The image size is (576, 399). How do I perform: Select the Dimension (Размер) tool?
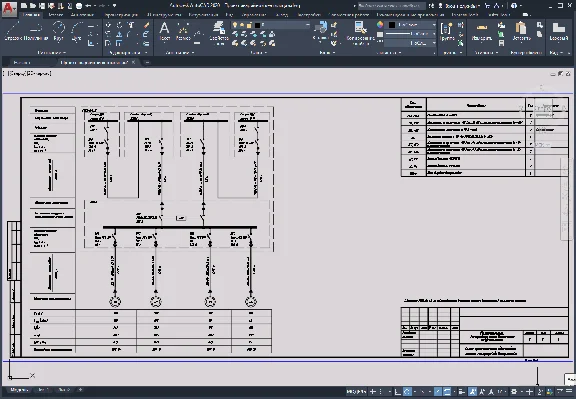click(183, 31)
